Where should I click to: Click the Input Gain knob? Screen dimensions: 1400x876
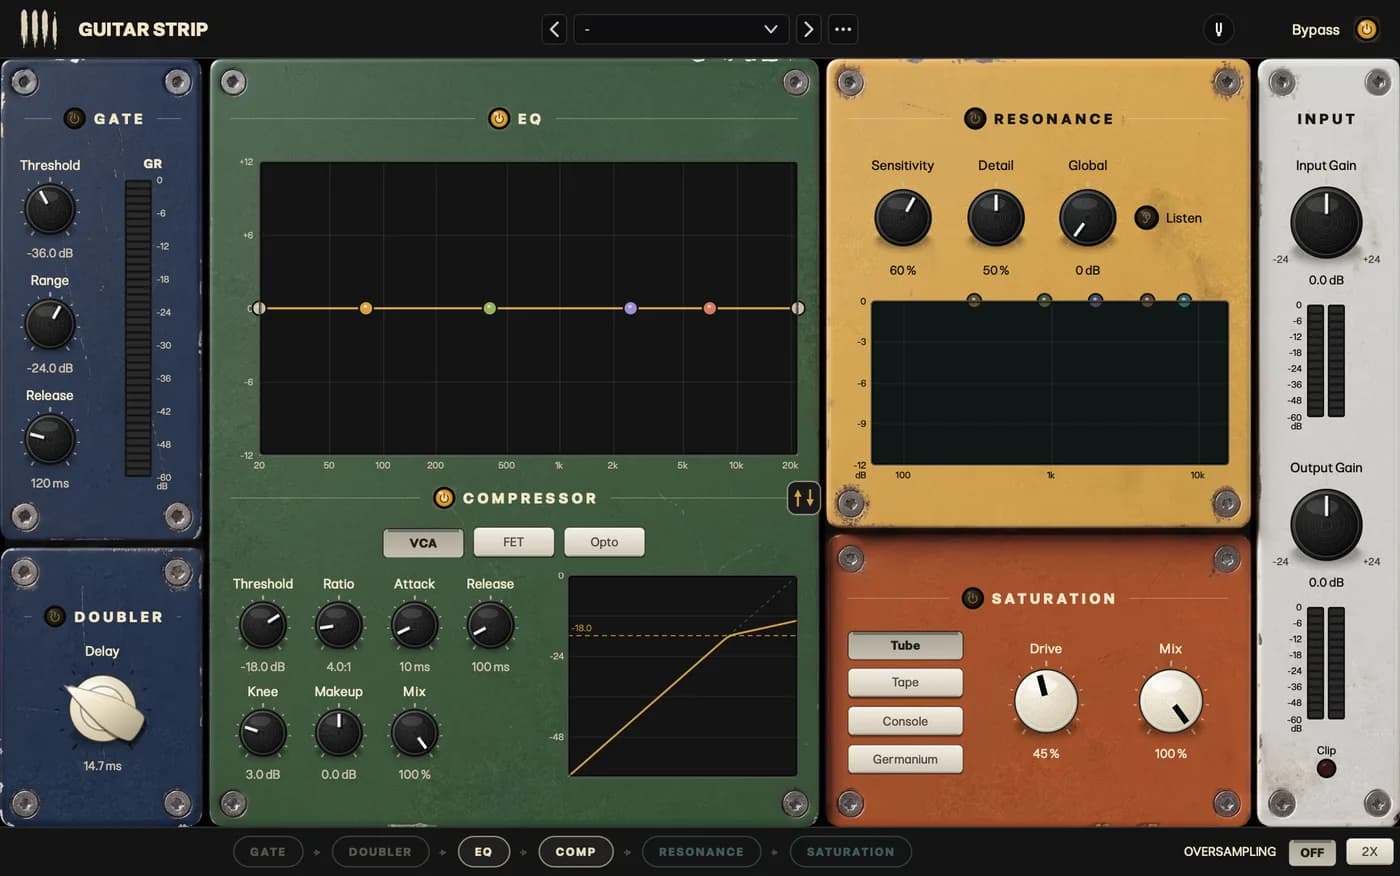click(x=1326, y=222)
